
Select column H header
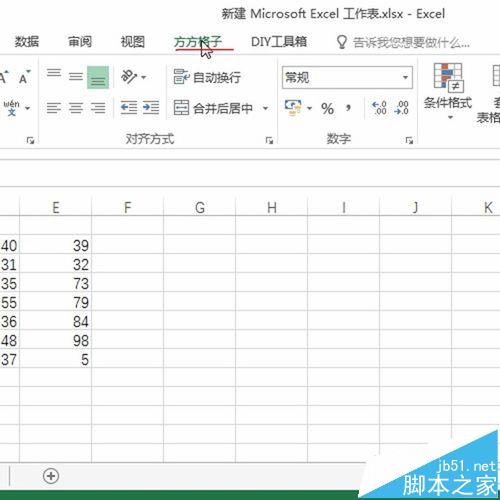pyautogui.click(x=272, y=207)
